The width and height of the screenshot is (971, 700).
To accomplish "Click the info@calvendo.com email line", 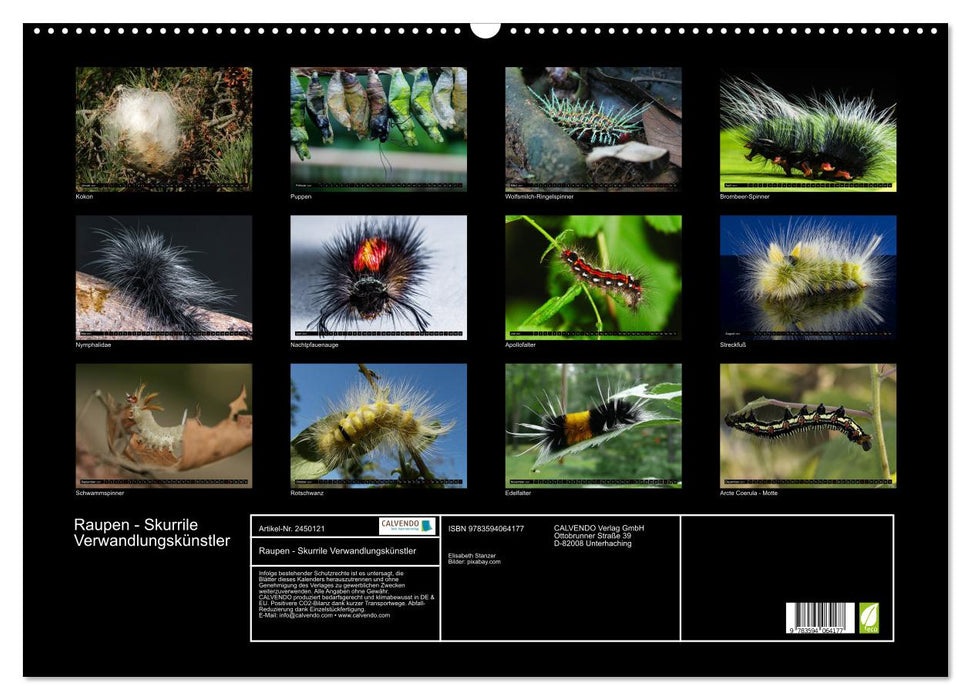I will [324, 615].
